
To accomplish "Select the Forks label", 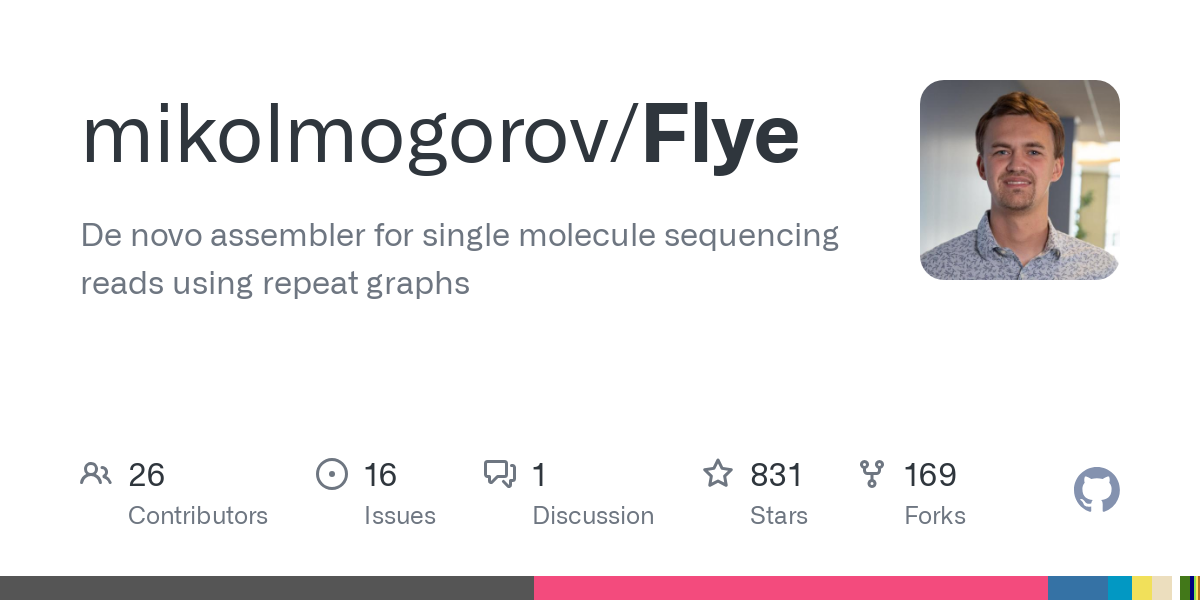I will tap(935, 516).
